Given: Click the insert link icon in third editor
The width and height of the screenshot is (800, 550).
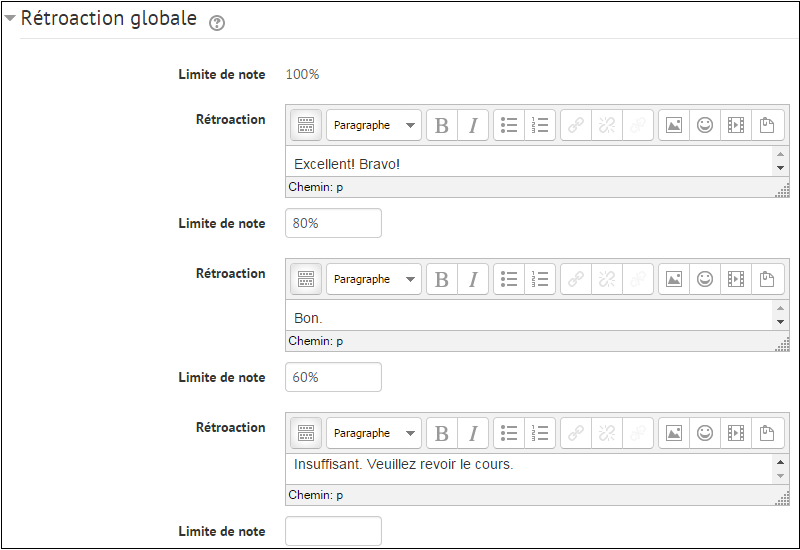Looking at the screenshot, I should (x=575, y=434).
